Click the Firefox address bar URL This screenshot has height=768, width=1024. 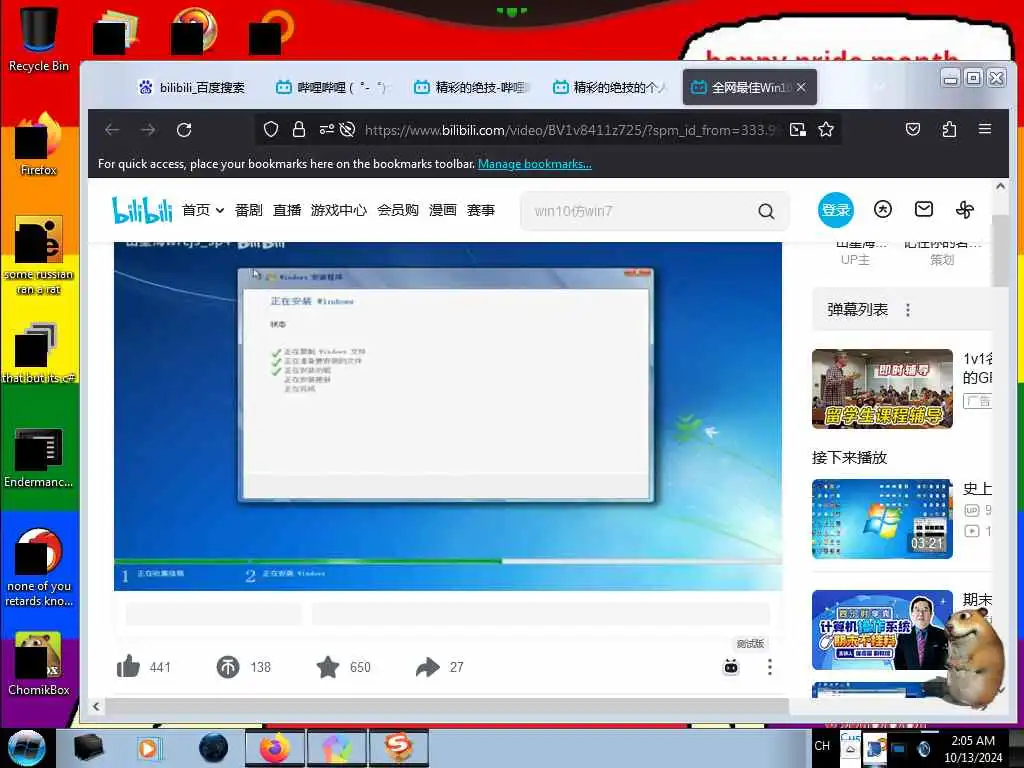[569, 130]
